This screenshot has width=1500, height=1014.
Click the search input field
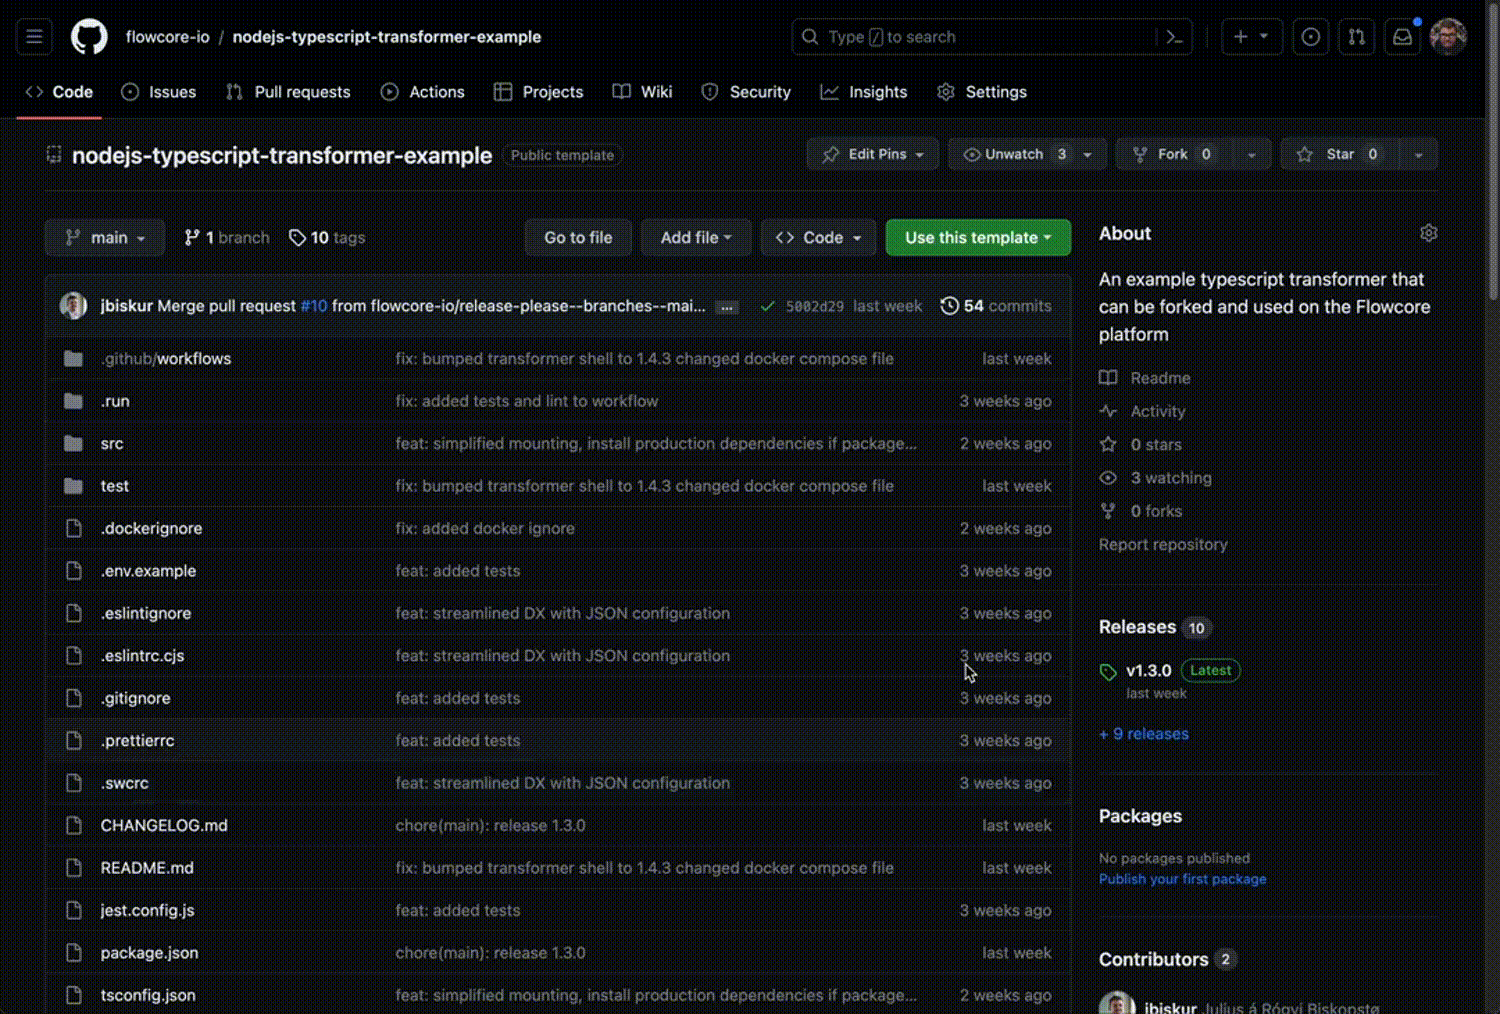coord(990,37)
